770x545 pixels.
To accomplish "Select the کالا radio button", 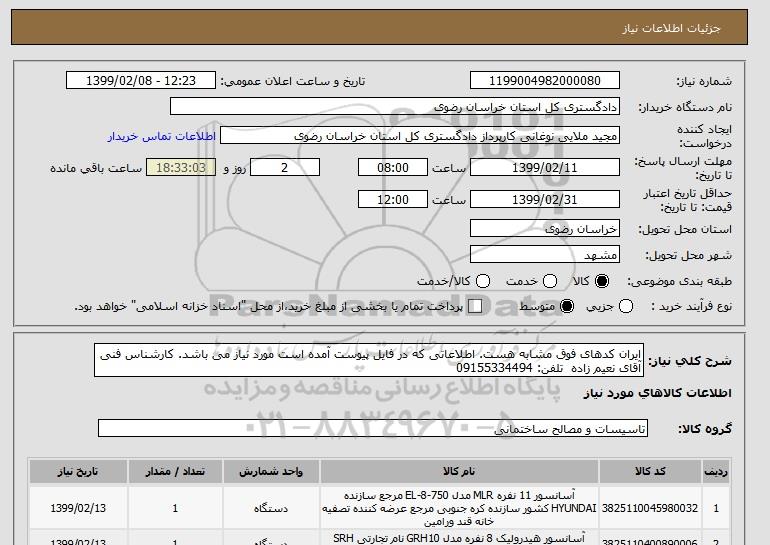I will click(602, 281).
